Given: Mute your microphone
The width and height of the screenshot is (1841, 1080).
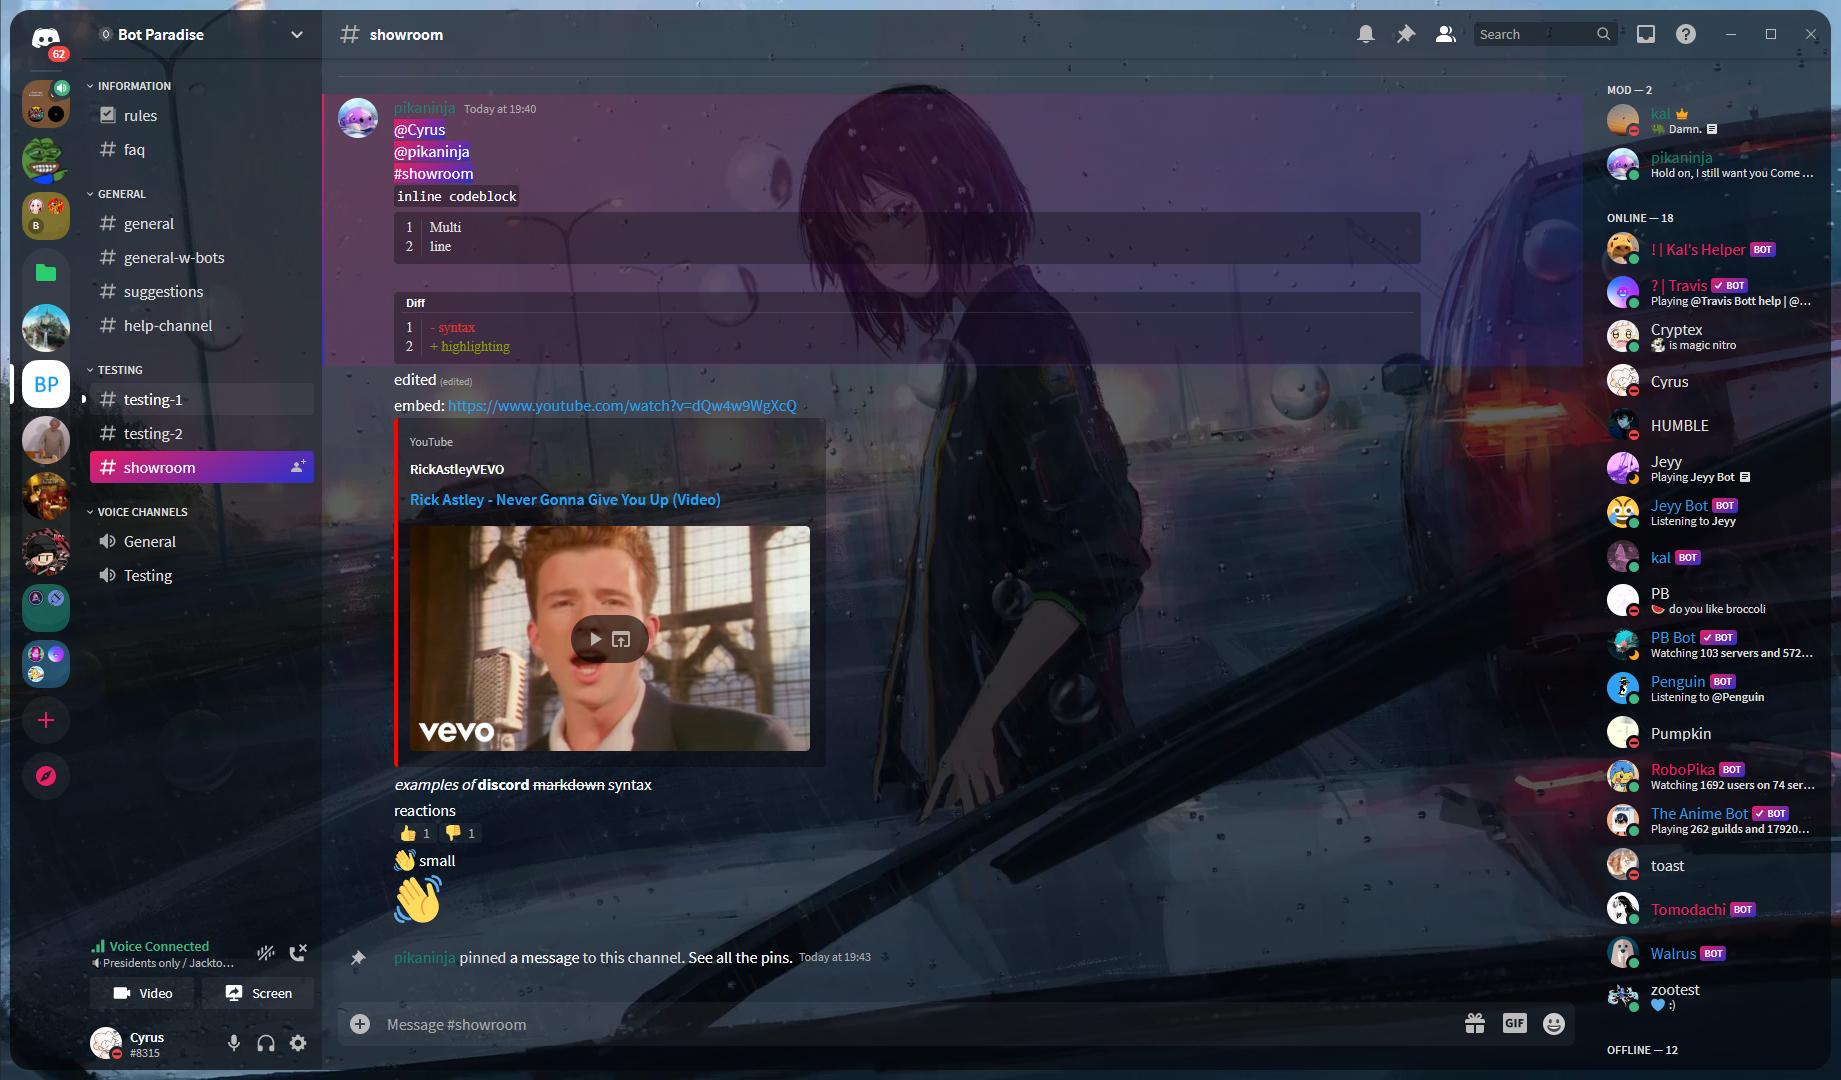Looking at the screenshot, I should click(233, 1042).
